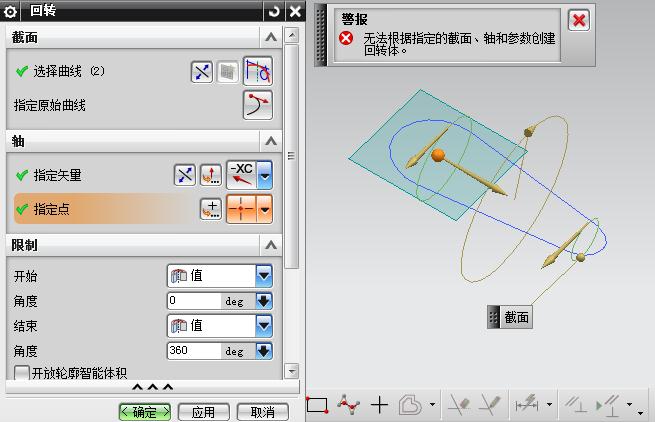
Task: Open the Vector dialog icon
Action: pyautogui.click(x=211, y=175)
